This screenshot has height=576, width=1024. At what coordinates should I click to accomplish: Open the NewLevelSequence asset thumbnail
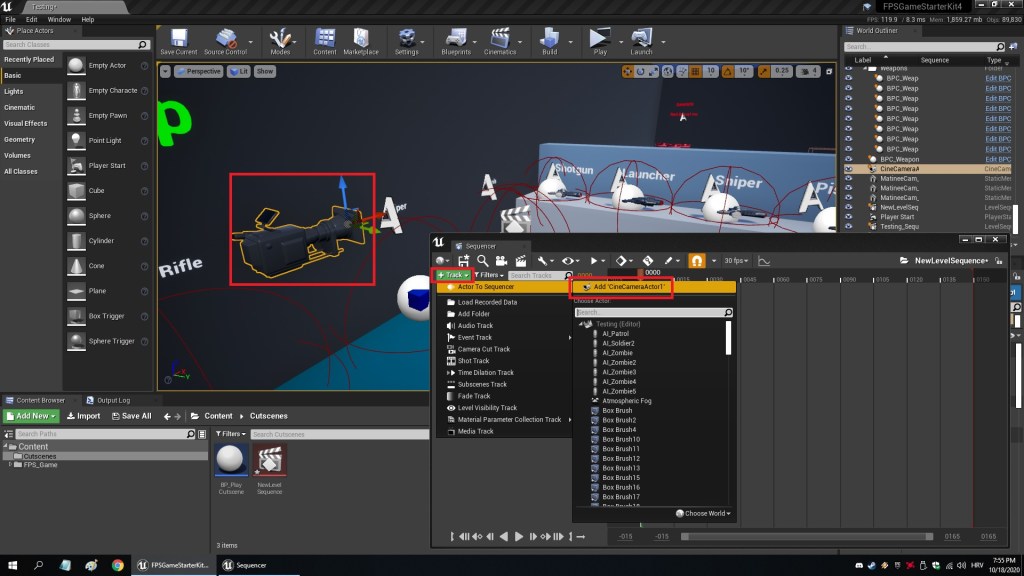click(269, 461)
